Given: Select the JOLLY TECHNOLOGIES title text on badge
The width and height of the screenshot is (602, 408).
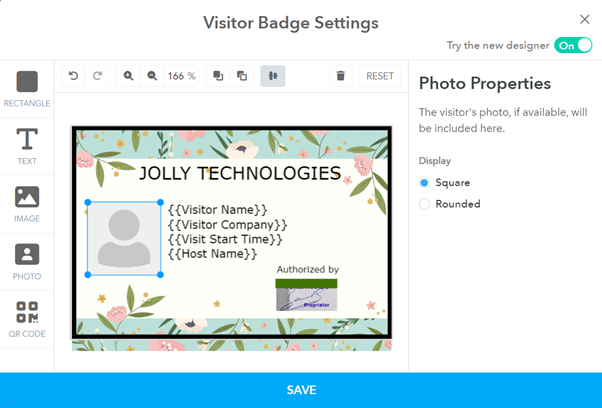Looking at the screenshot, I should 239,174.
